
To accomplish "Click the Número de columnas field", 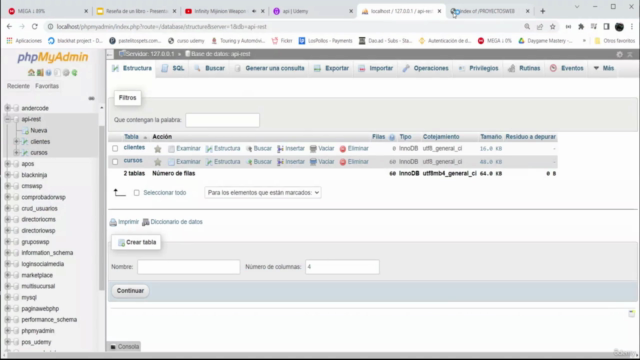I will (342, 267).
